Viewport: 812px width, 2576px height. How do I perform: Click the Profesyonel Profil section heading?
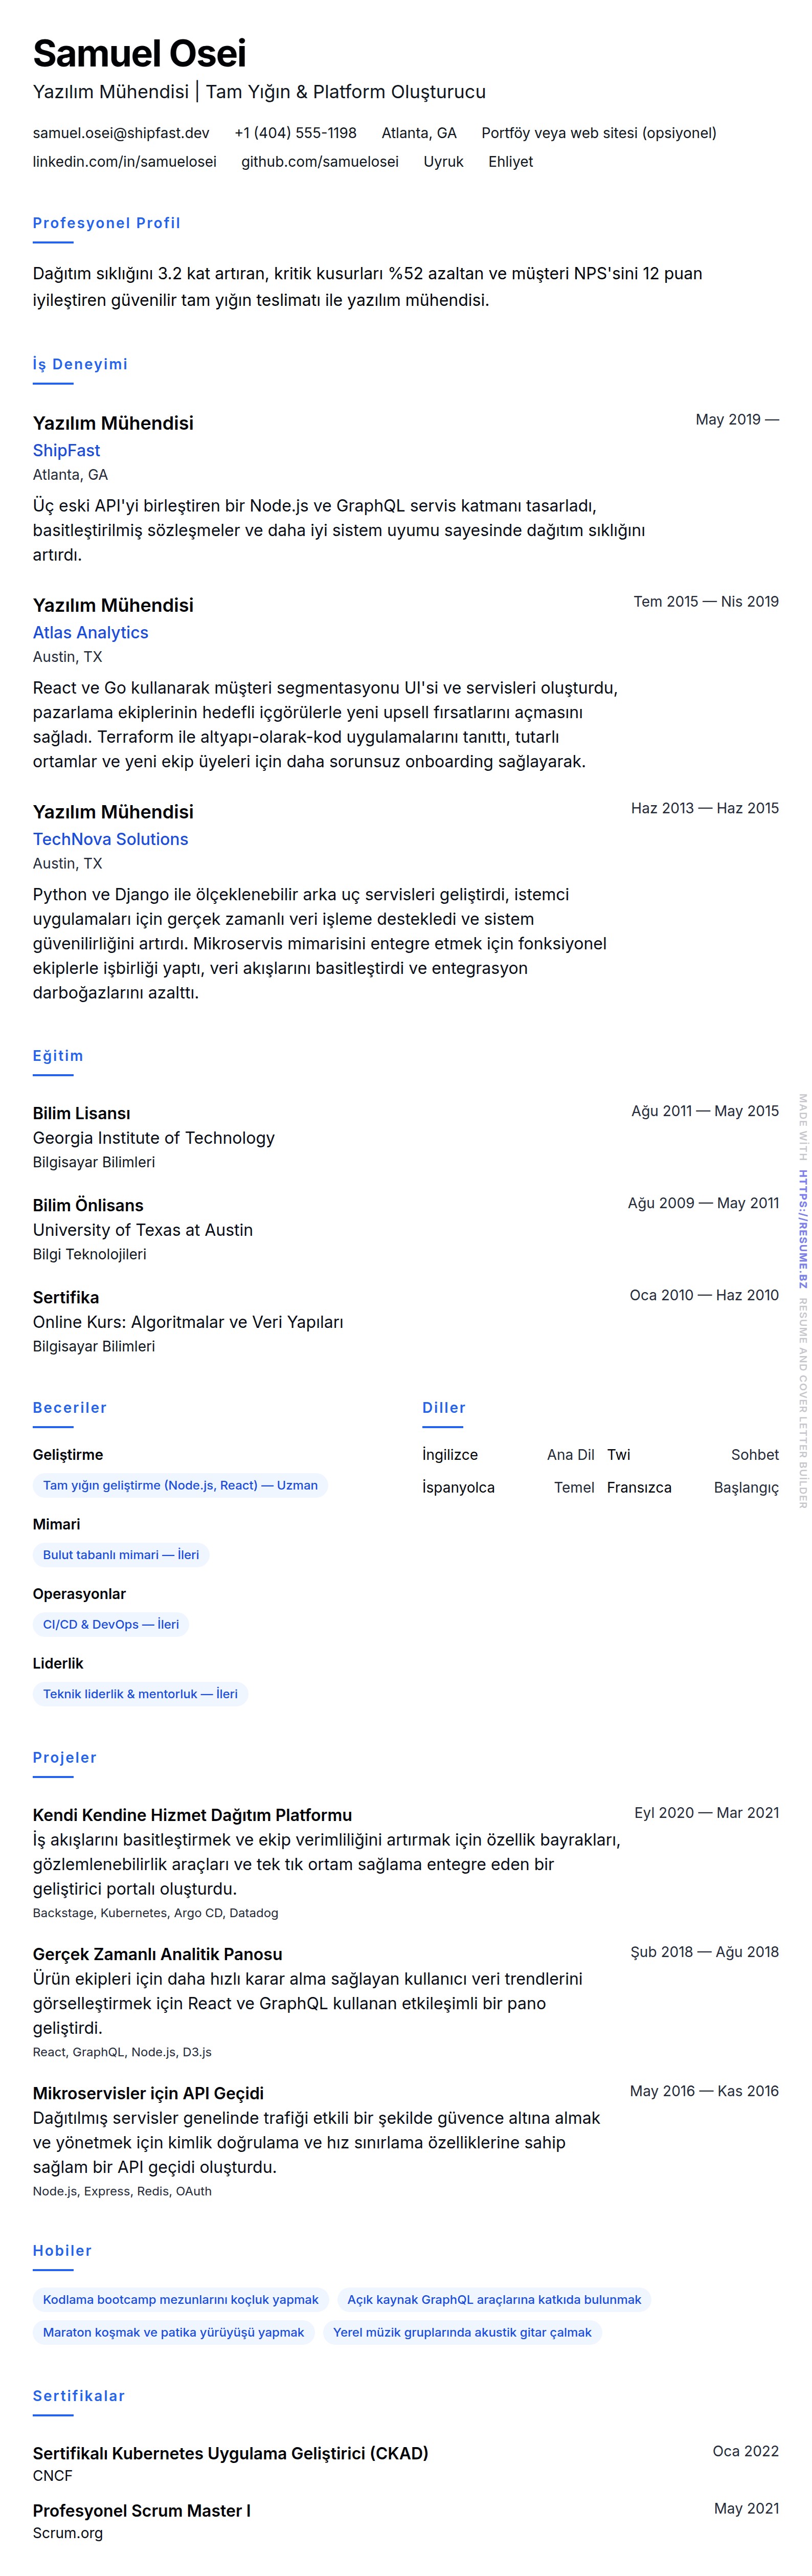click(106, 223)
